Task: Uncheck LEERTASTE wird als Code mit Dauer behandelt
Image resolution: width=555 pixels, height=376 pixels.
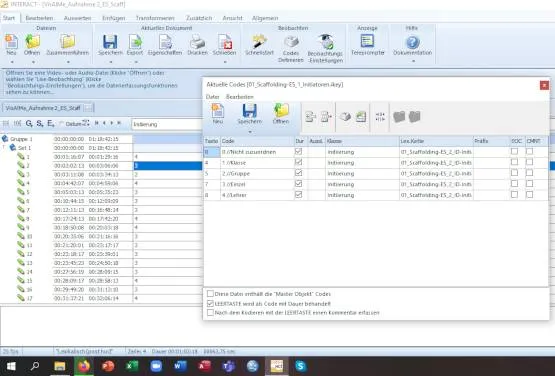Action: [x=210, y=303]
